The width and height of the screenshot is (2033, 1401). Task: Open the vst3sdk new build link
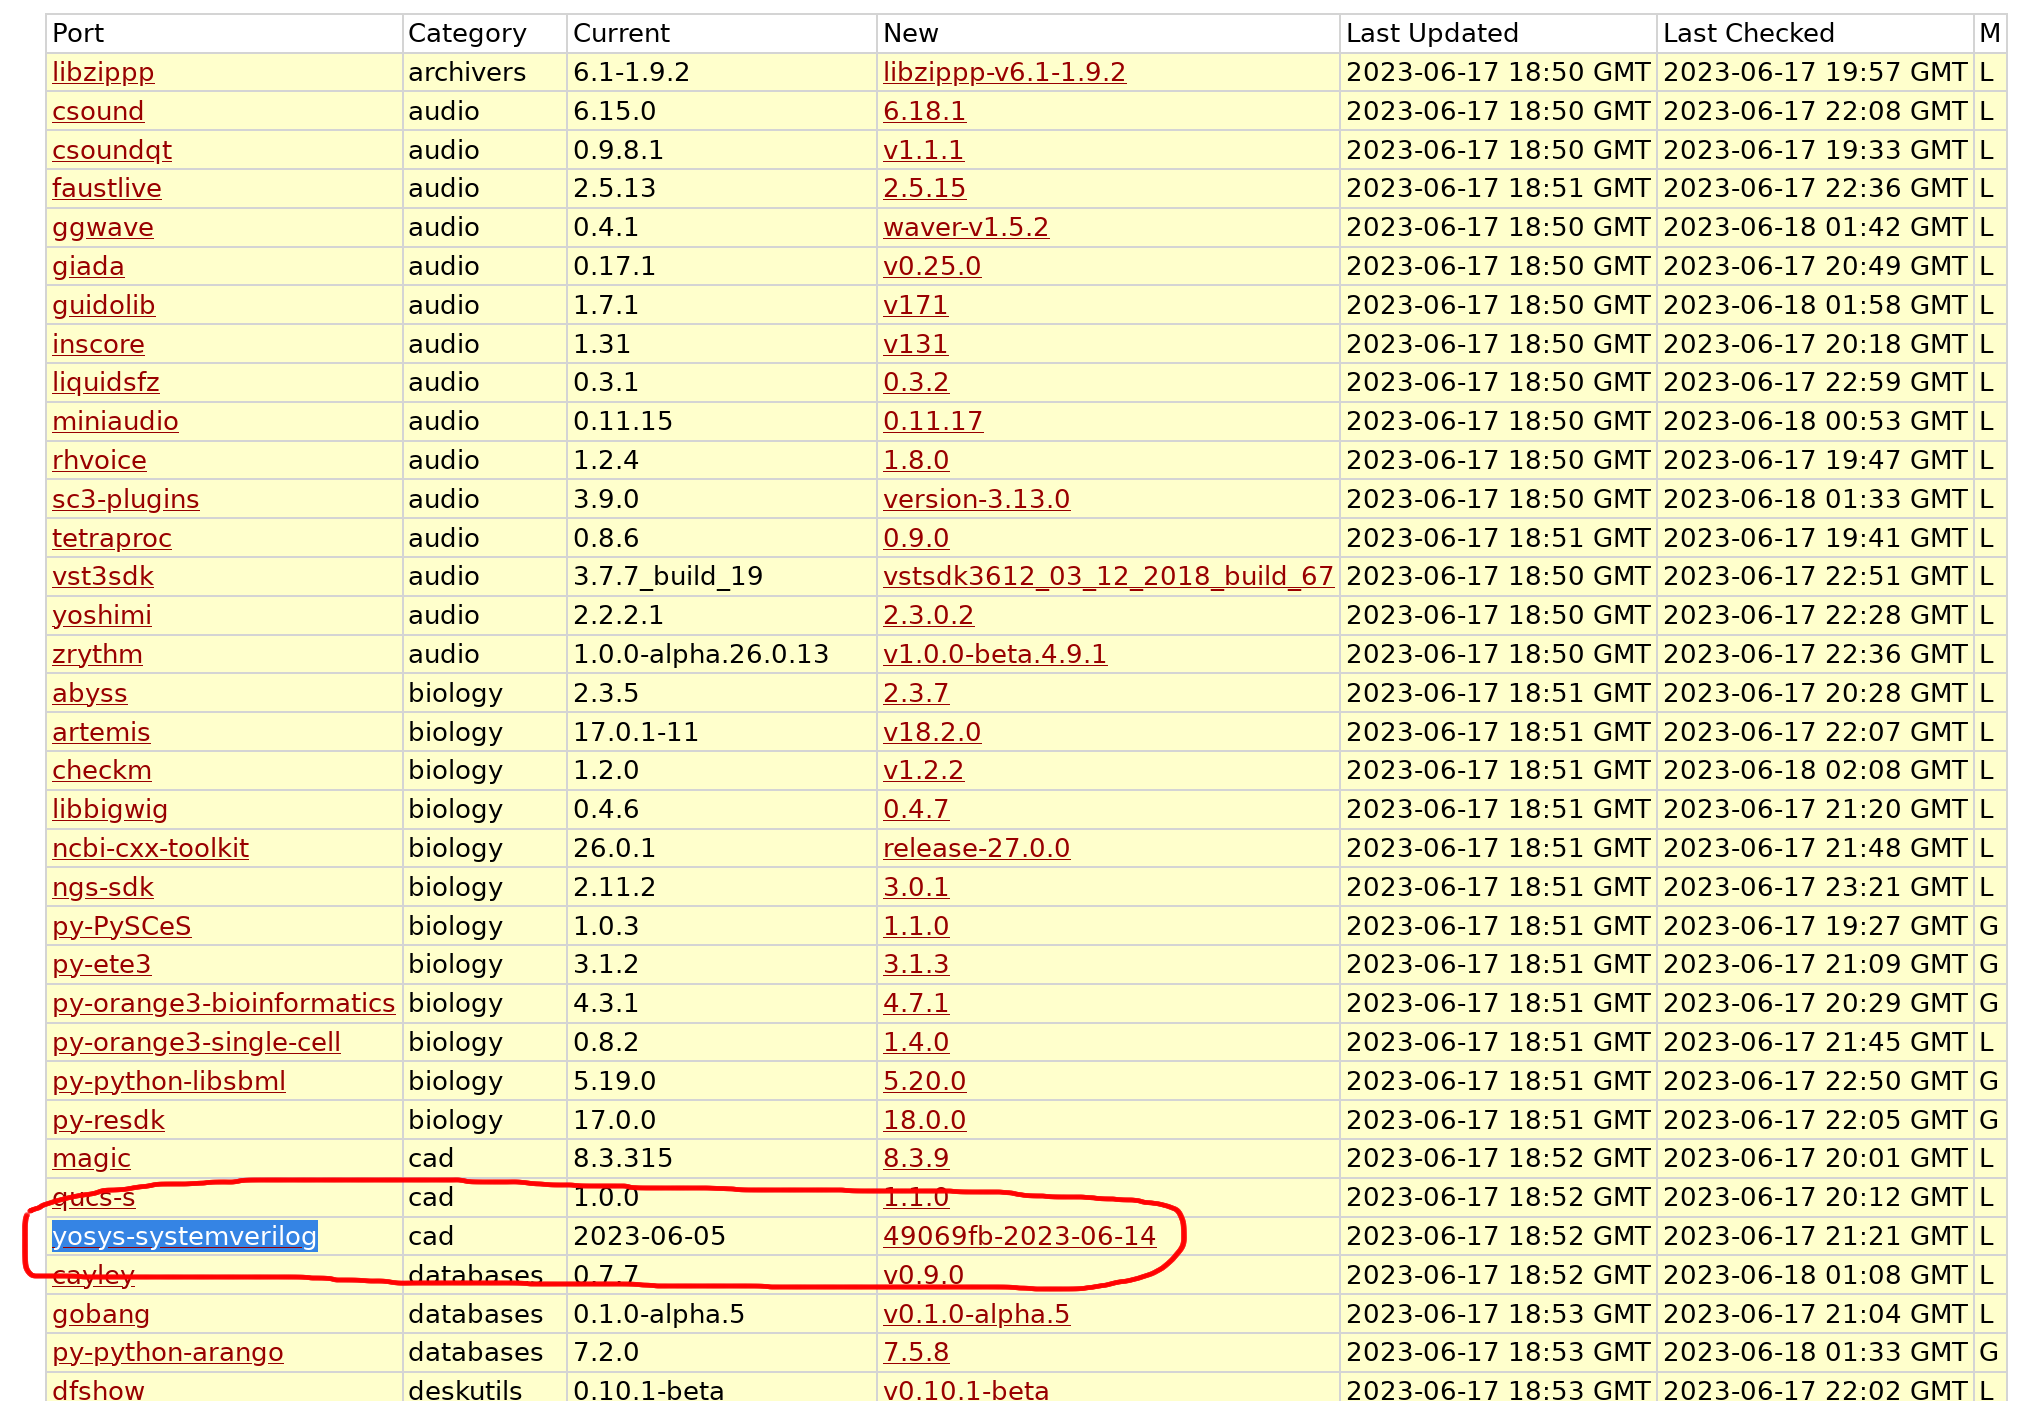pos(1108,575)
